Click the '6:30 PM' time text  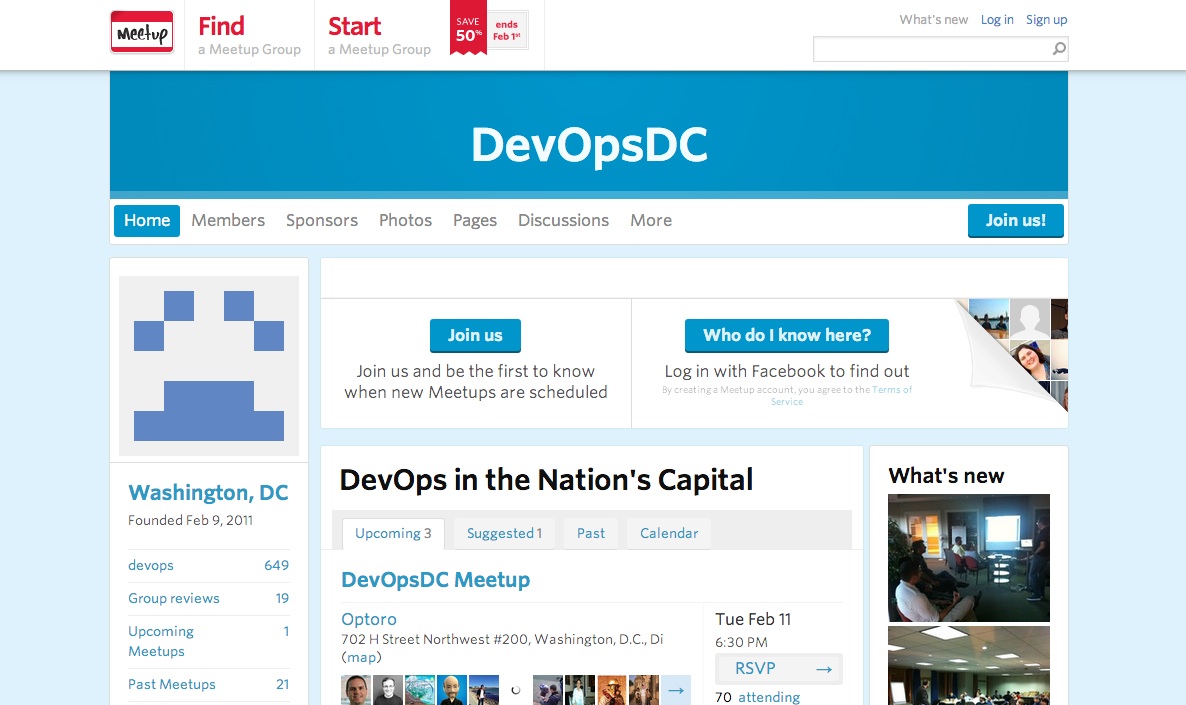click(x=741, y=642)
